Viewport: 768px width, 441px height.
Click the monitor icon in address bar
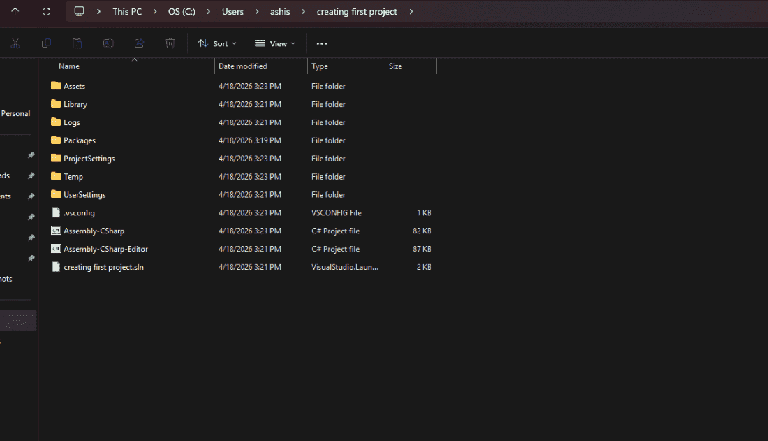(79, 11)
